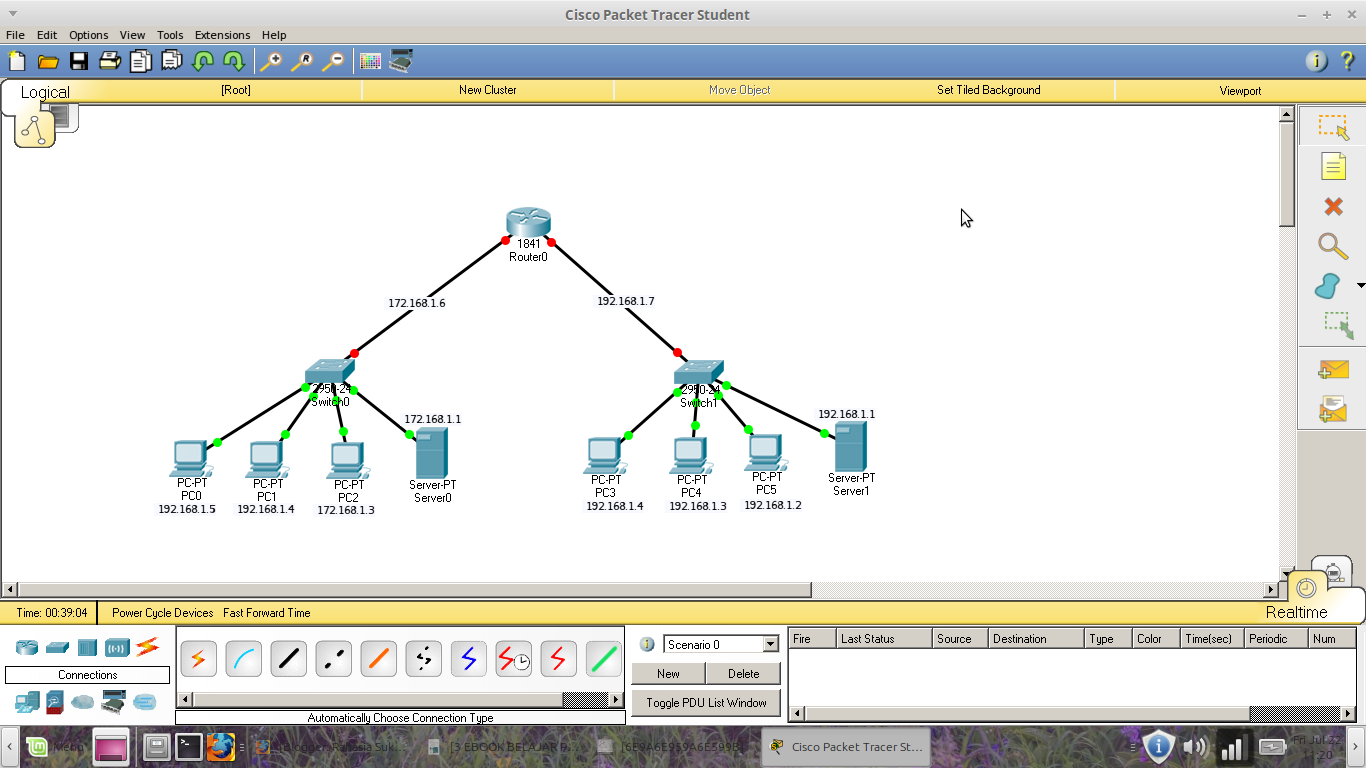The height and width of the screenshot is (768, 1366).
Task: Select the copper straight-through cable connection
Action: pos(288,658)
